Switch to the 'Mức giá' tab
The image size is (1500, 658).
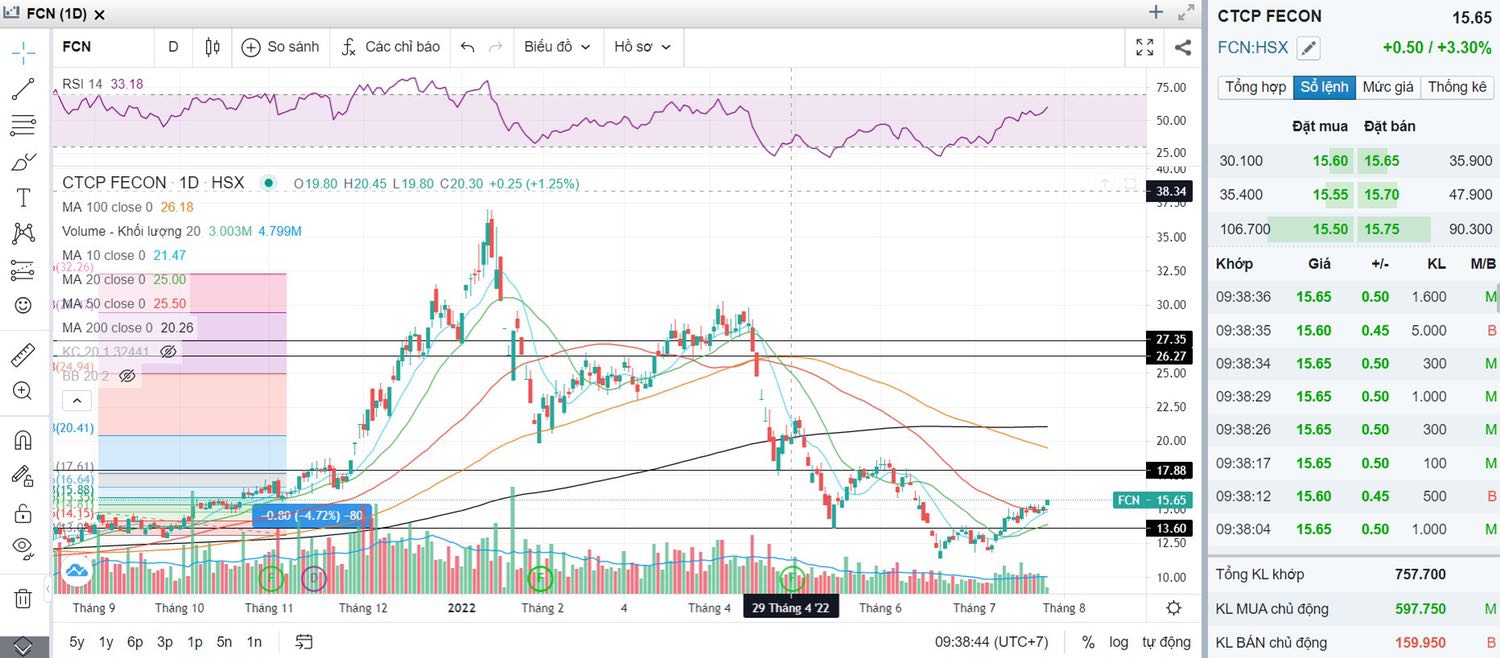coord(1387,87)
